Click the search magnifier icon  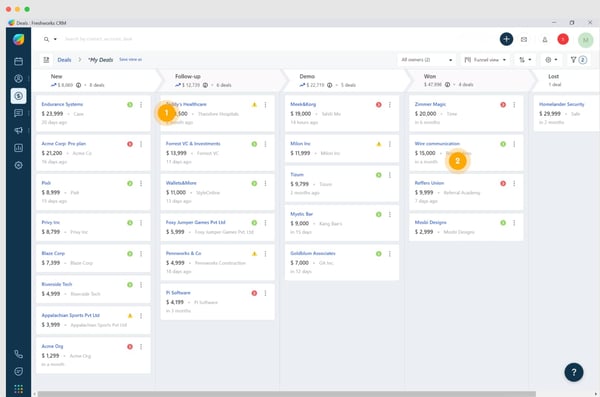click(46, 39)
